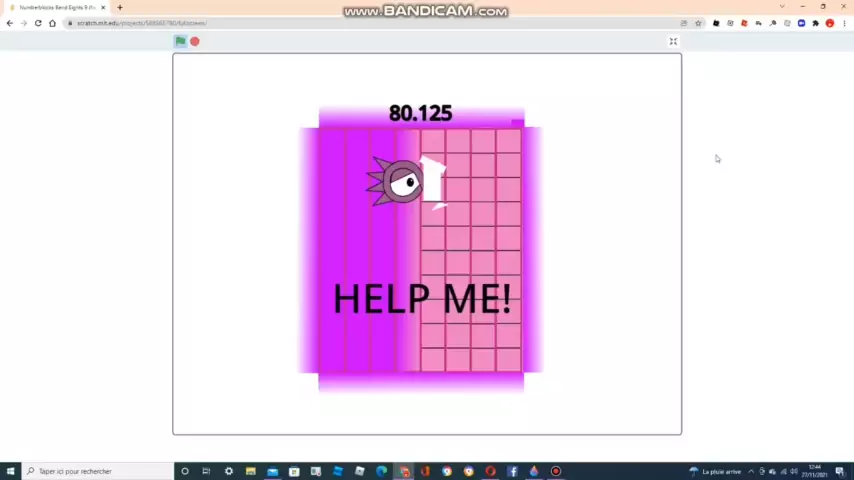This screenshot has width=854, height=480.
Task: Open Task View on the taskbar
Action: tap(206, 471)
